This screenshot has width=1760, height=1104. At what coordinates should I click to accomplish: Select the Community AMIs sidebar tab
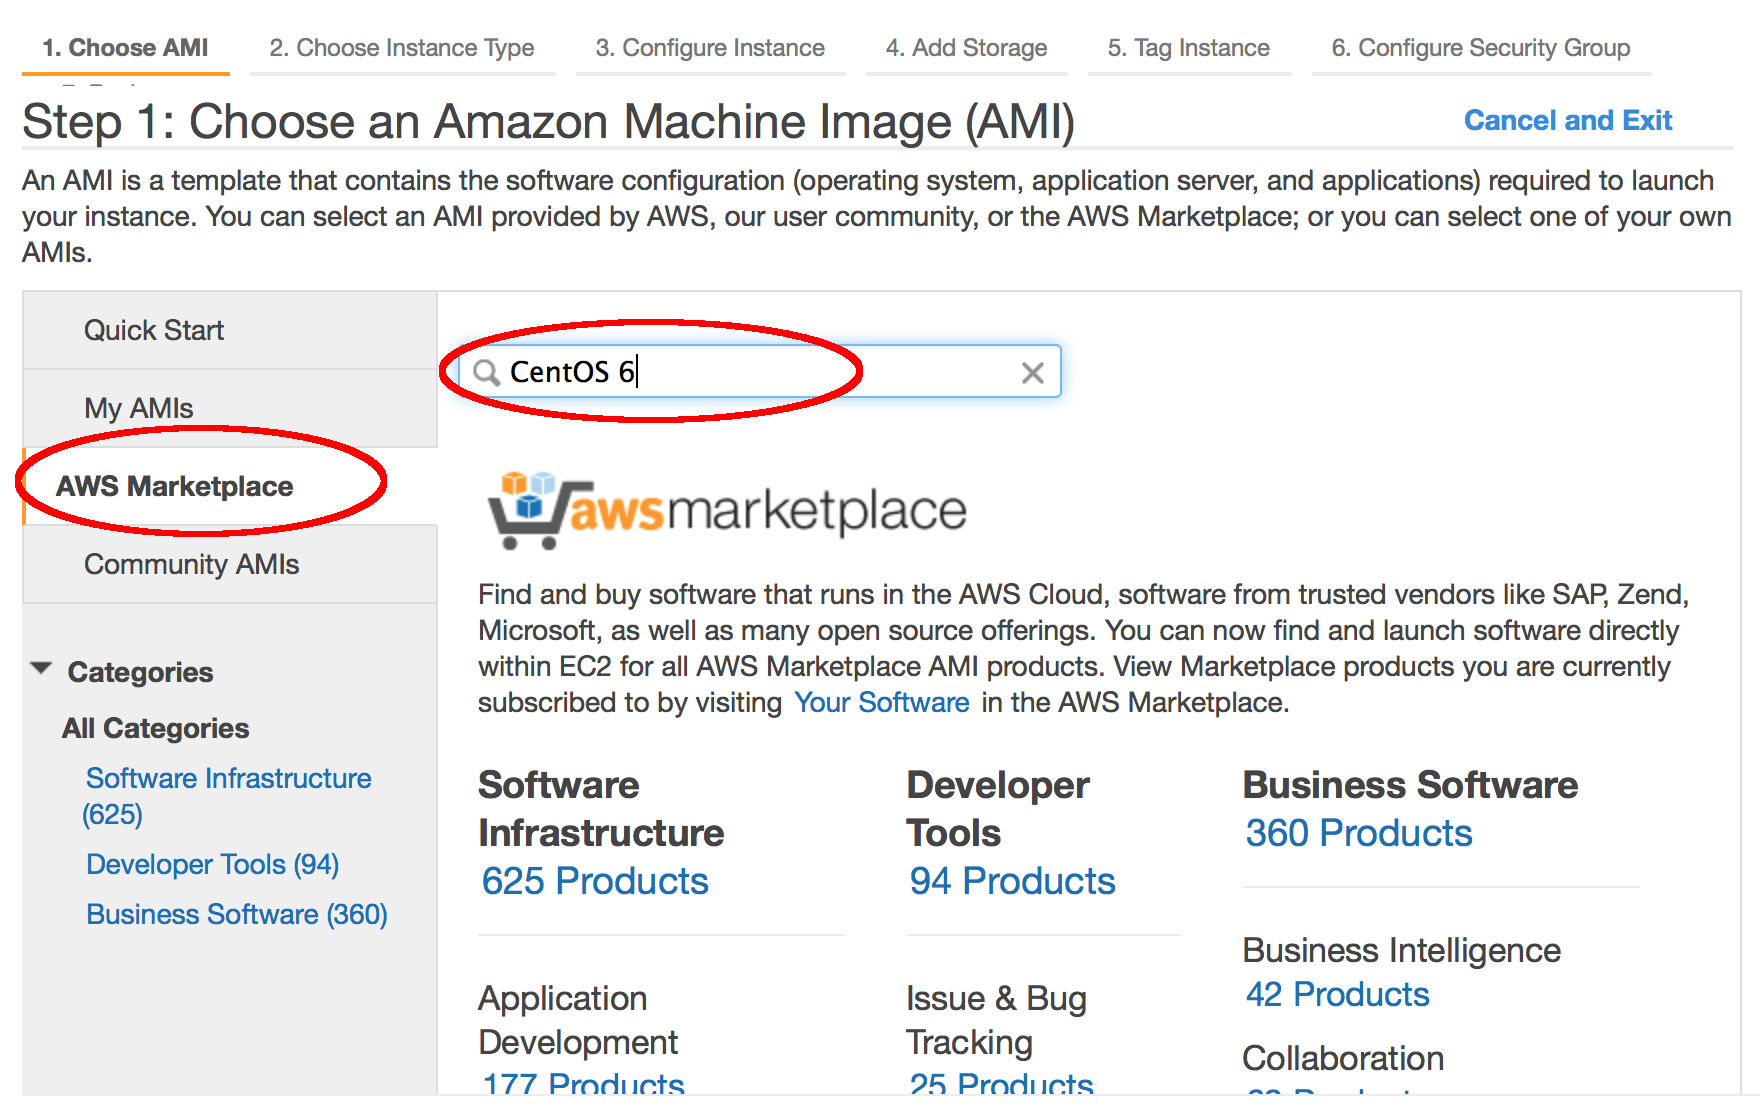click(230, 565)
